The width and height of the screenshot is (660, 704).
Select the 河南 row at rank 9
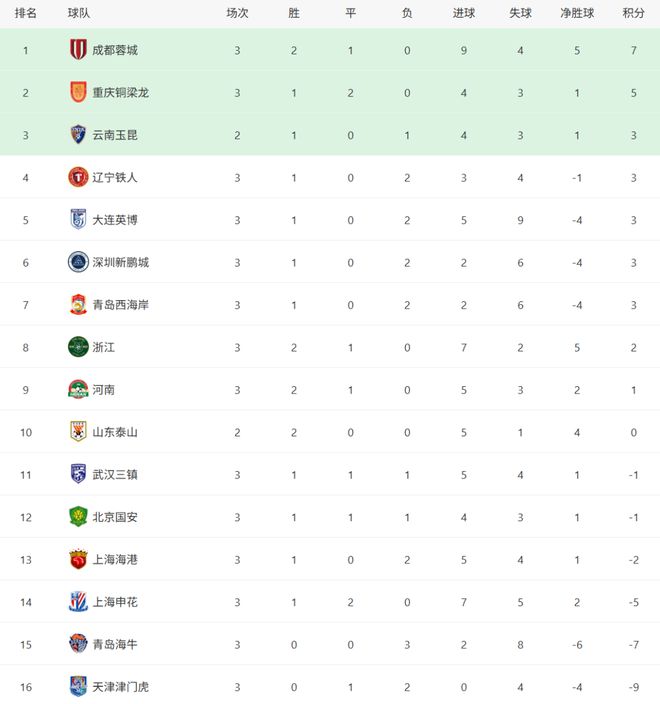coord(330,389)
